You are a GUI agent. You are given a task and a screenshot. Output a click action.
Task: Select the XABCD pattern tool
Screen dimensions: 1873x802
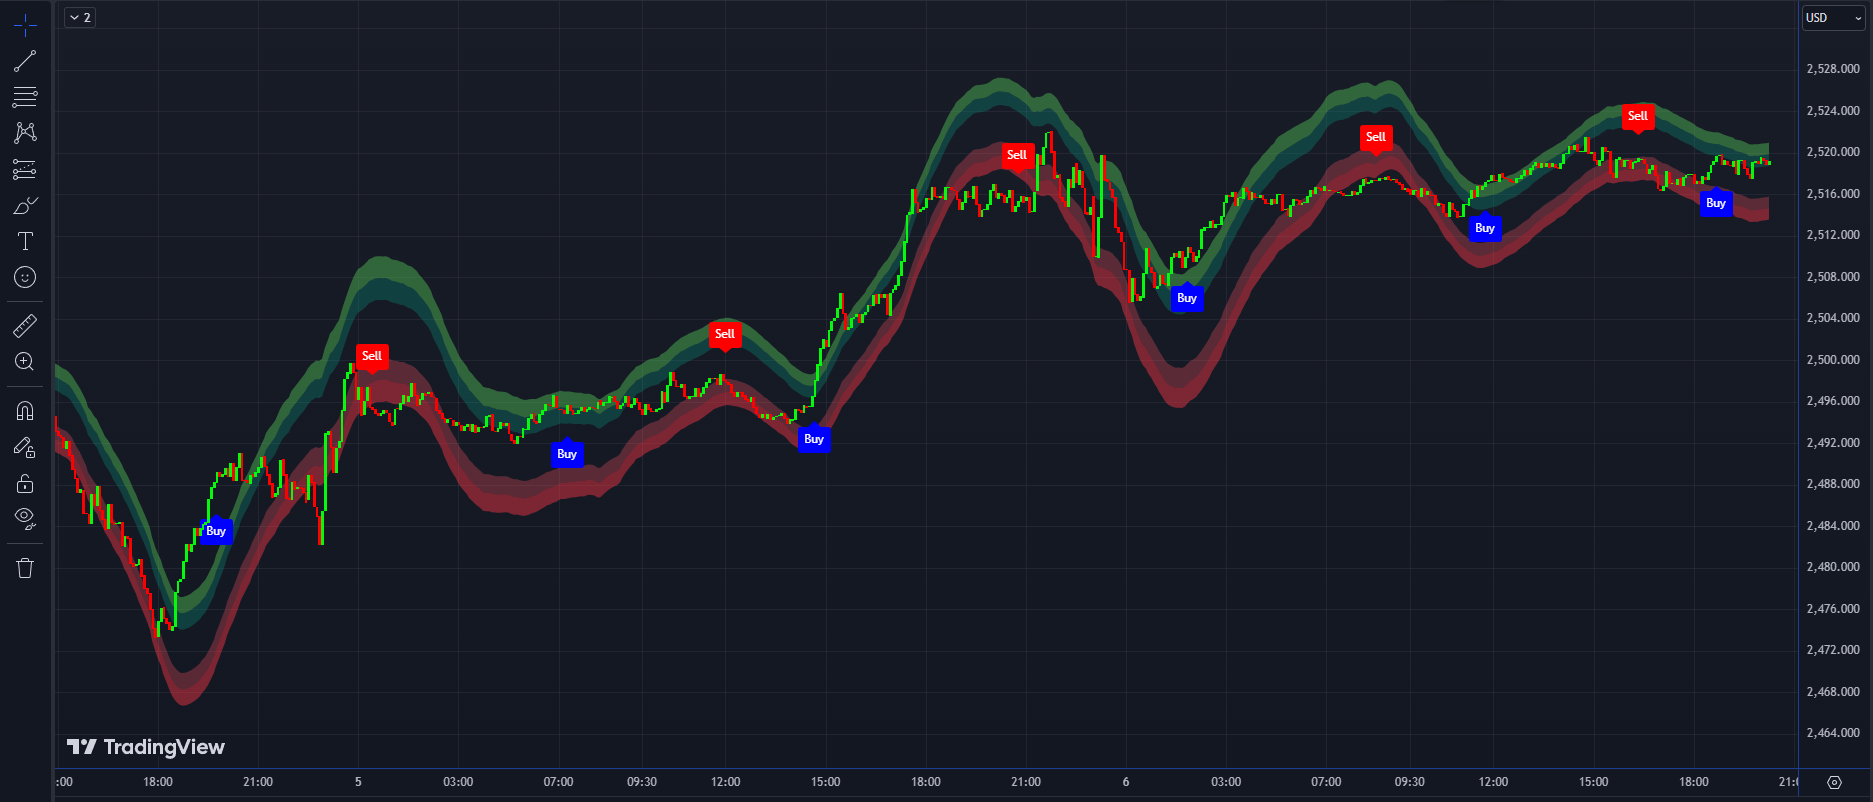click(25, 133)
